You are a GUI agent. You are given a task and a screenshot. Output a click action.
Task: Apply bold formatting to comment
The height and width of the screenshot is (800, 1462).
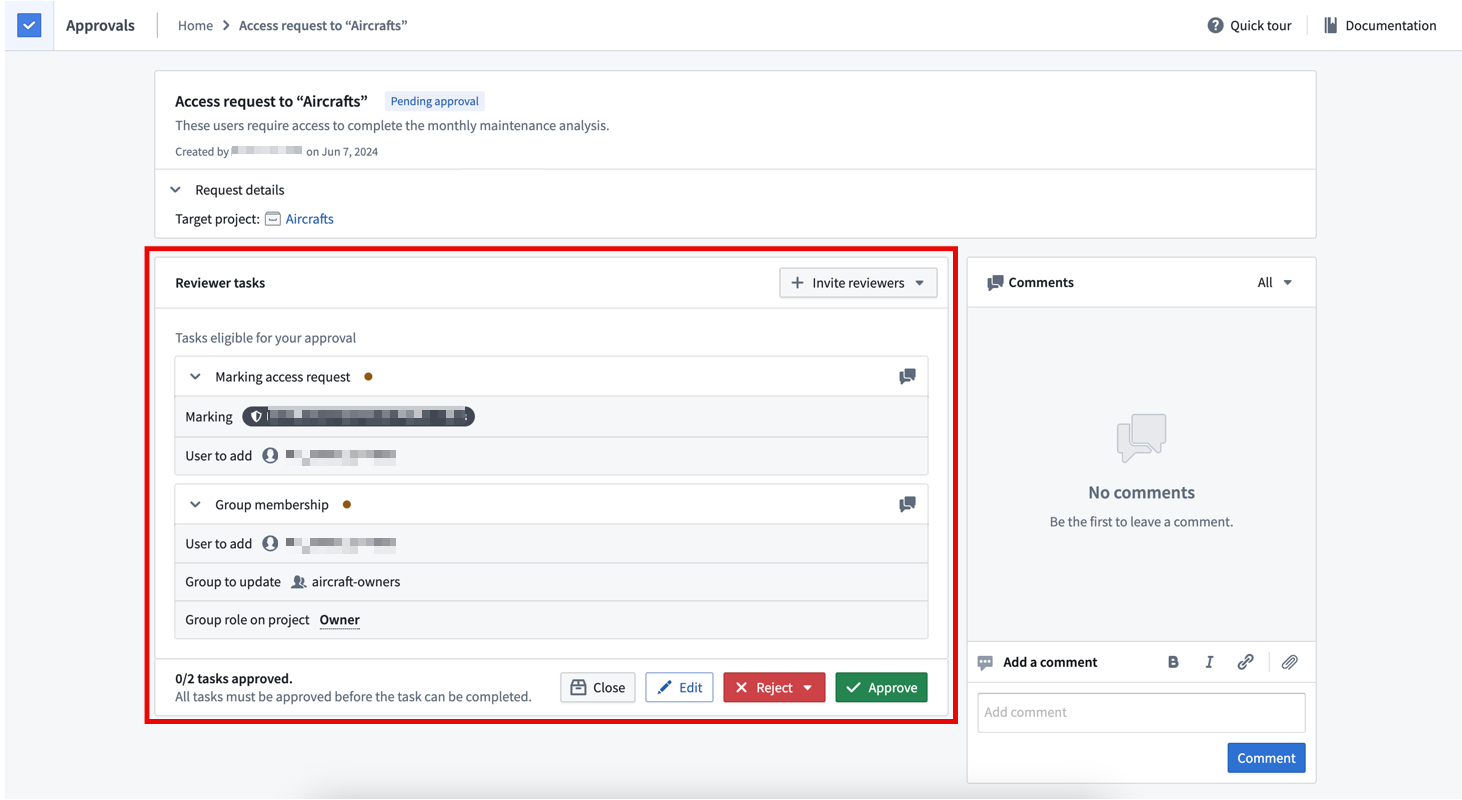click(1173, 662)
